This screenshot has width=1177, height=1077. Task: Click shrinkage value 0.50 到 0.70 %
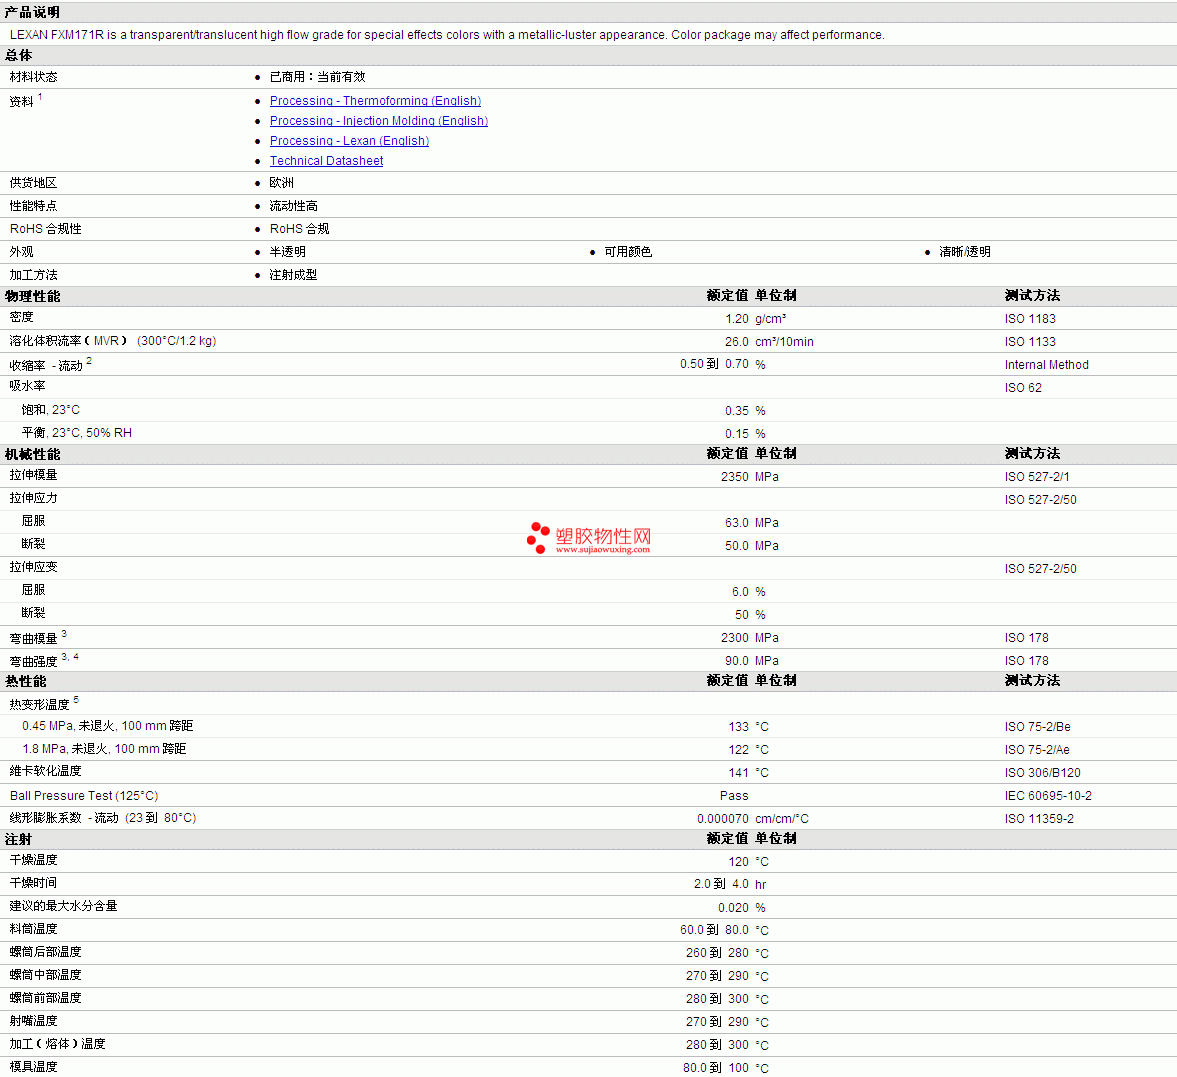point(723,364)
